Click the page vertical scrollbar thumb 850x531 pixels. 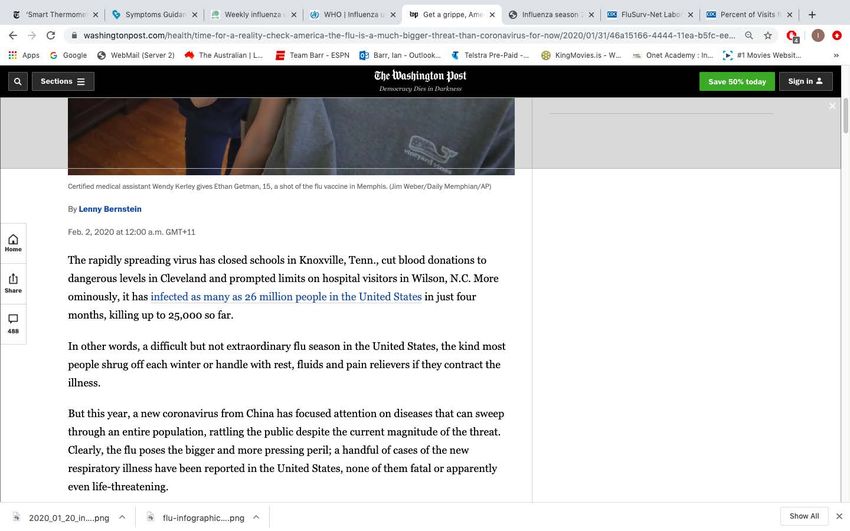click(845, 115)
